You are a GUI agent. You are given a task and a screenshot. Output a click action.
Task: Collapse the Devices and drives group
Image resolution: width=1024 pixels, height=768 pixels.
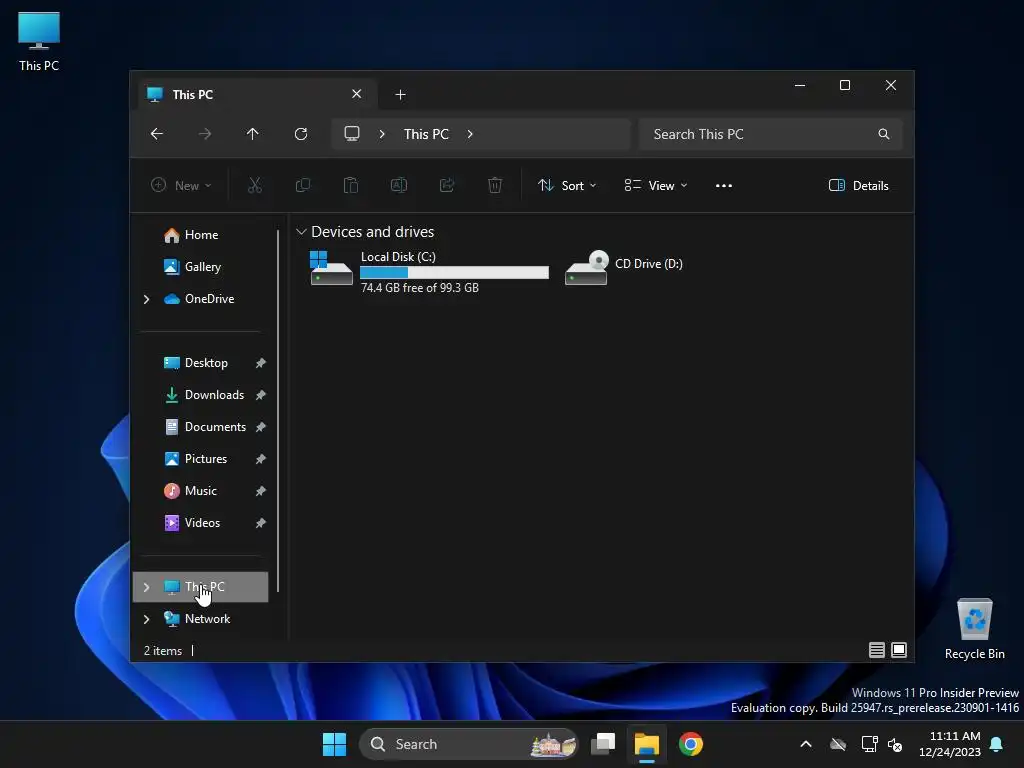[x=301, y=232]
